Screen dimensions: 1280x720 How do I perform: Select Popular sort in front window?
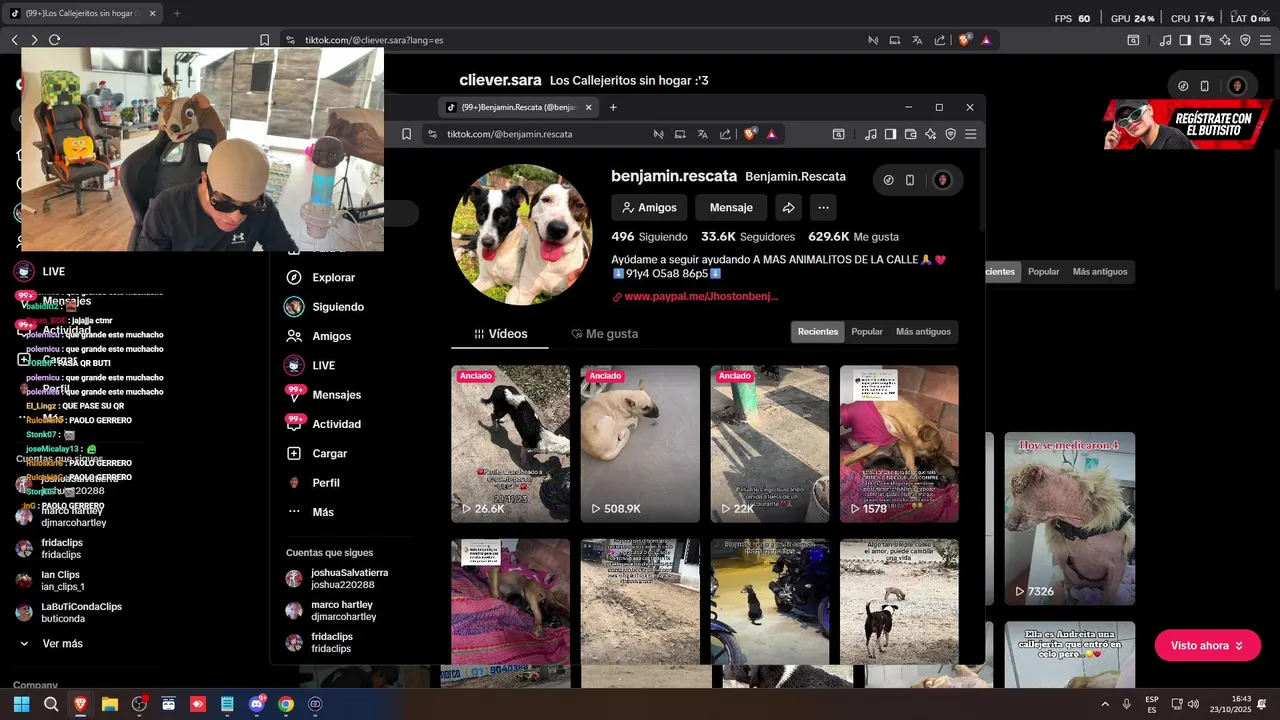point(867,331)
